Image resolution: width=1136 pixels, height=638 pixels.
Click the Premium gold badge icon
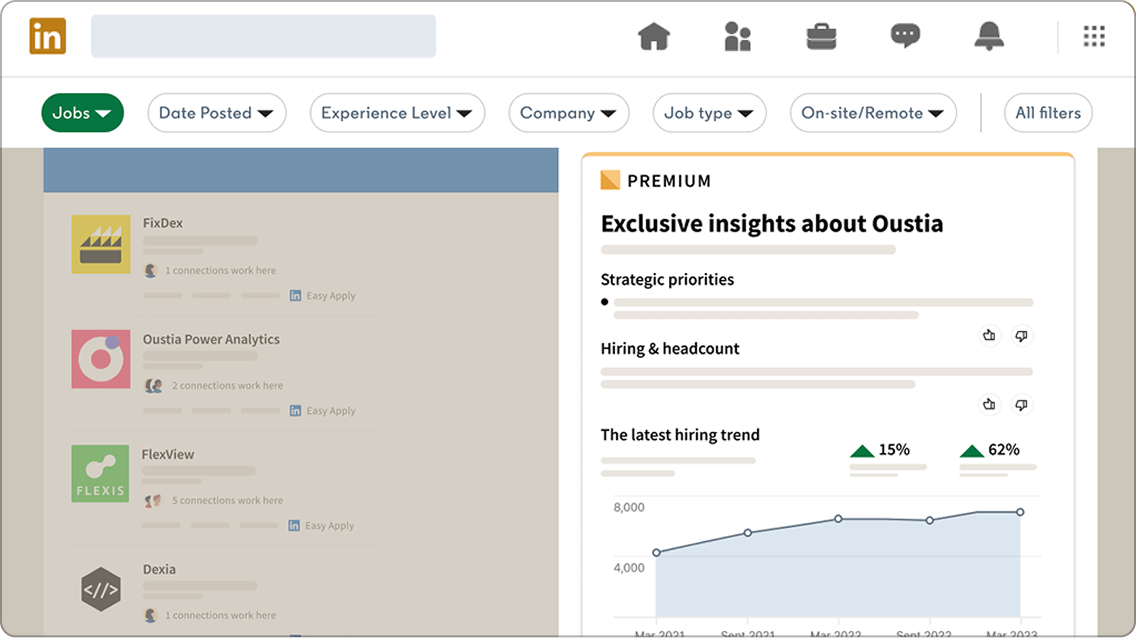point(610,180)
